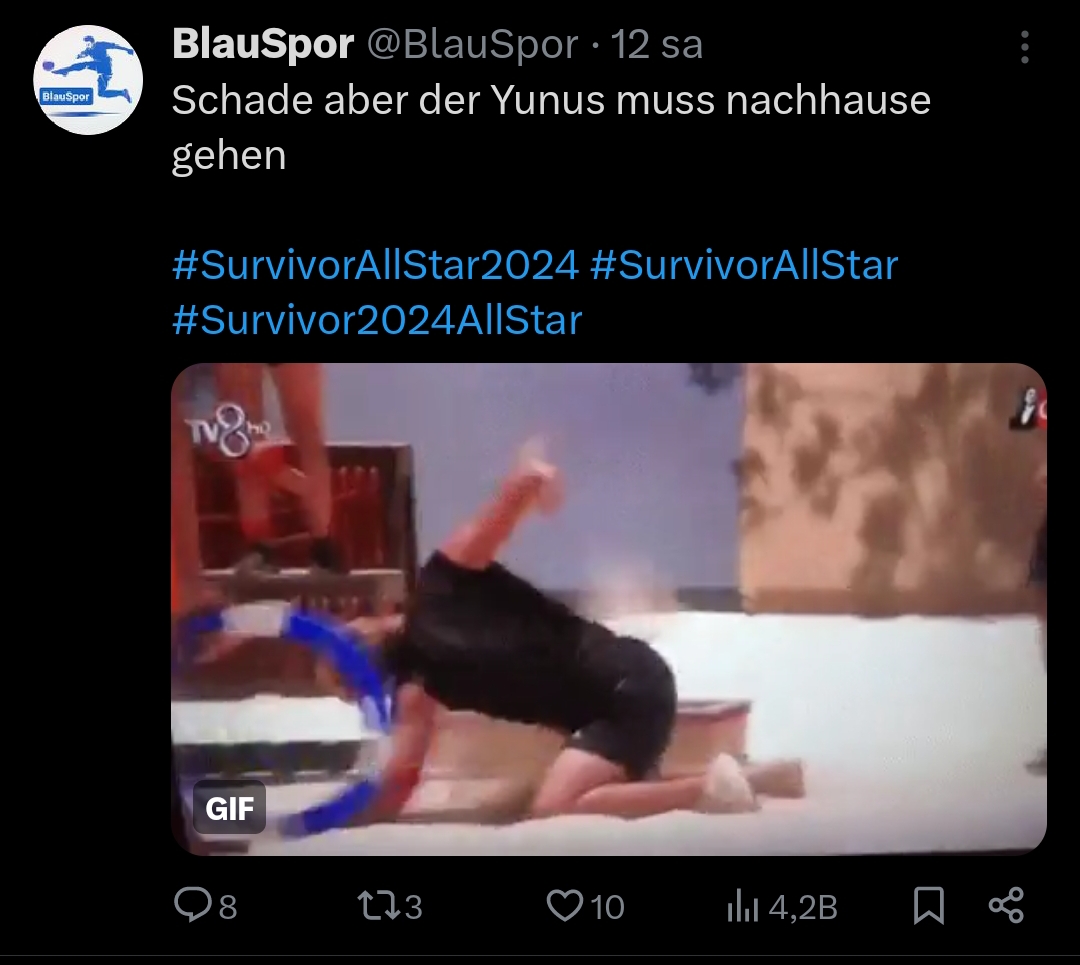Screen dimensions: 1080x965
Task: Open the view analytics bar chart icon
Action: [742, 906]
